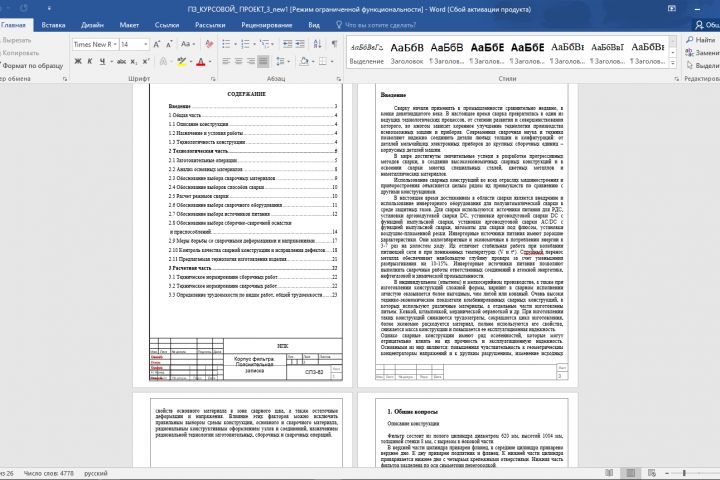
Task: Open the Абзац dialog launcher
Action: [339, 79]
